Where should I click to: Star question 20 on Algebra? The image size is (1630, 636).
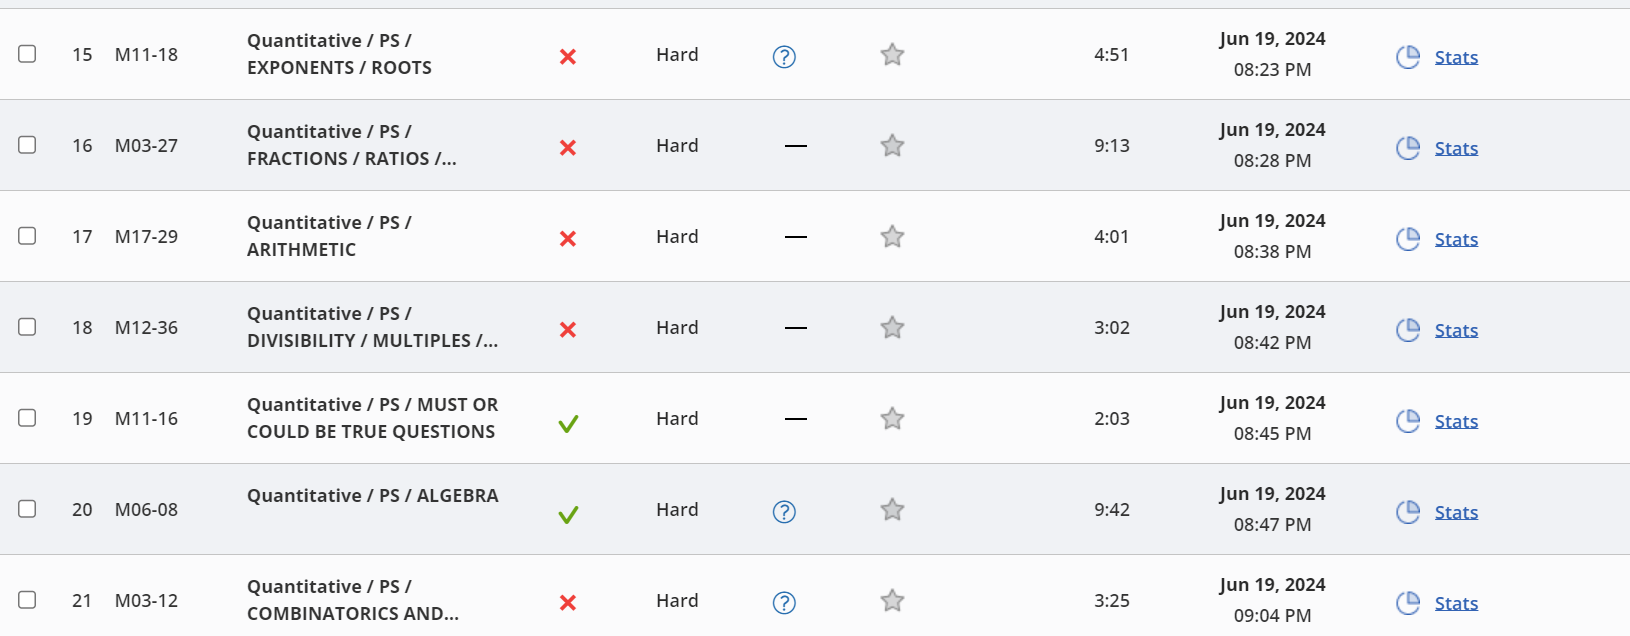(892, 510)
